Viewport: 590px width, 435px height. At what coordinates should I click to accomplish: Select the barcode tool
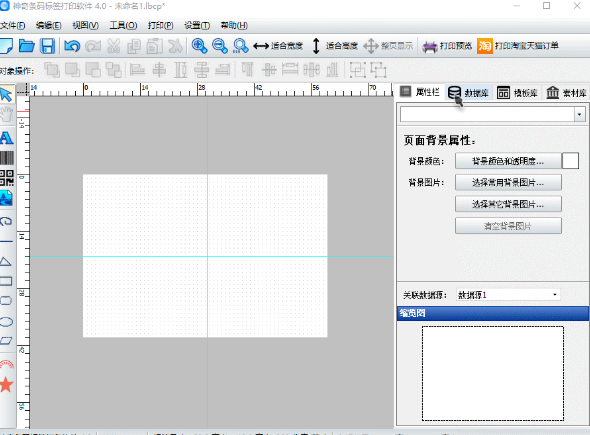click(7, 158)
